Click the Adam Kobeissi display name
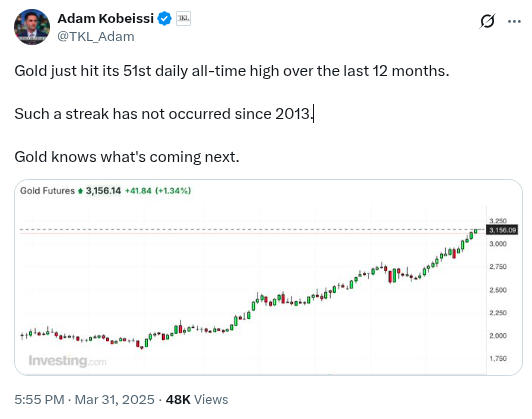This screenshot has height=419, width=532. pyautogui.click(x=106, y=18)
